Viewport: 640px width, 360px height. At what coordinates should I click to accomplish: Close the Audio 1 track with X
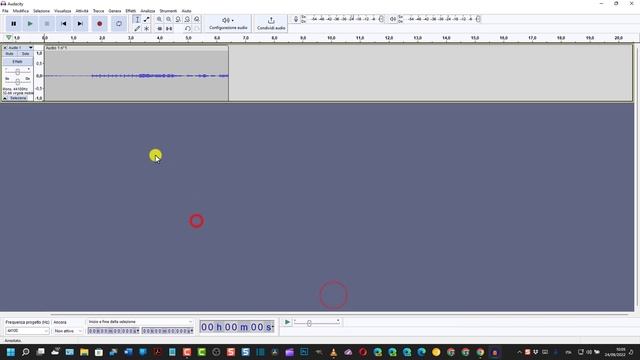click(x=5, y=48)
